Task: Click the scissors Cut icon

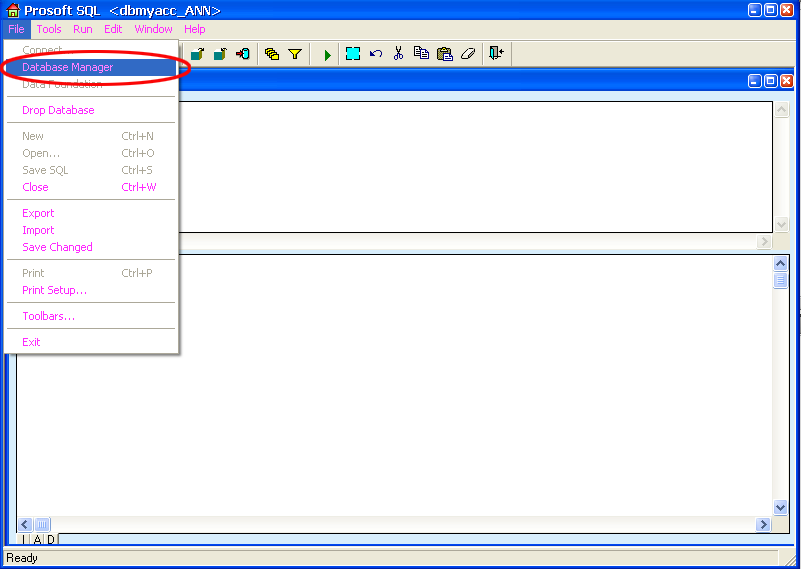Action: click(x=398, y=54)
